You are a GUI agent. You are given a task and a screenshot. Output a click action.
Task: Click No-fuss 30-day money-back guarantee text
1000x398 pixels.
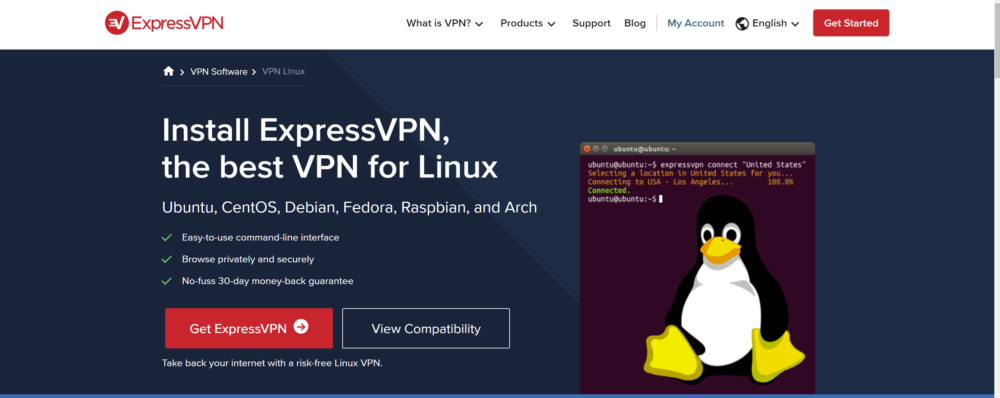(267, 281)
